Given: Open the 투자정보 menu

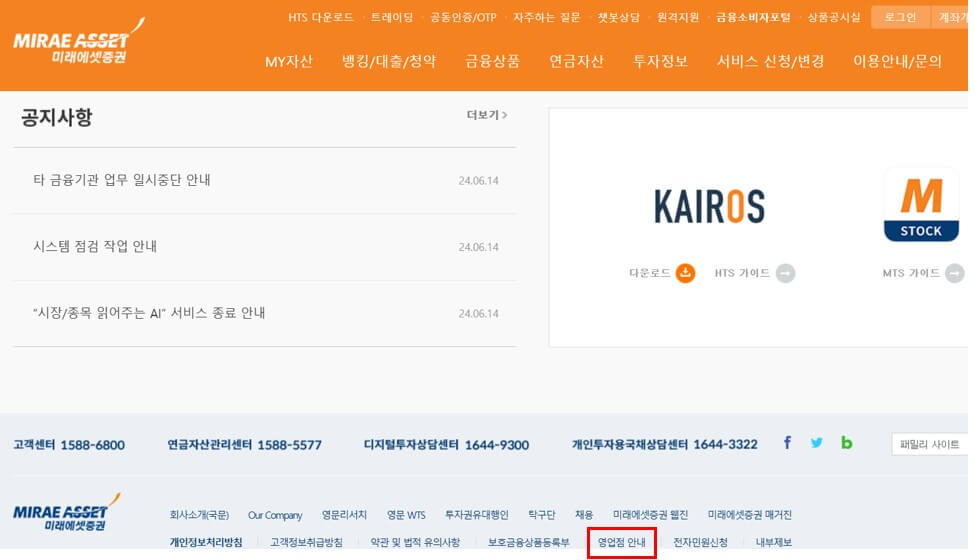Looking at the screenshot, I should (660, 62).
